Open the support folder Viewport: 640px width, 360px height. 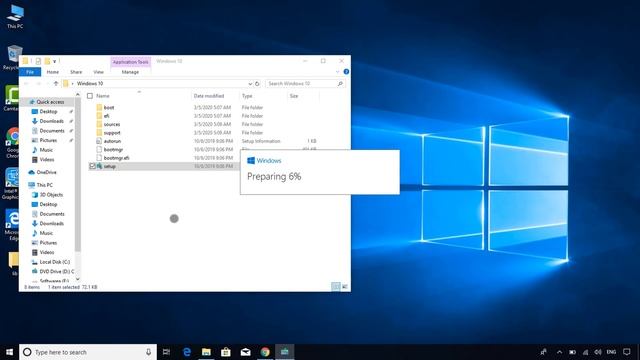(111, 133)
